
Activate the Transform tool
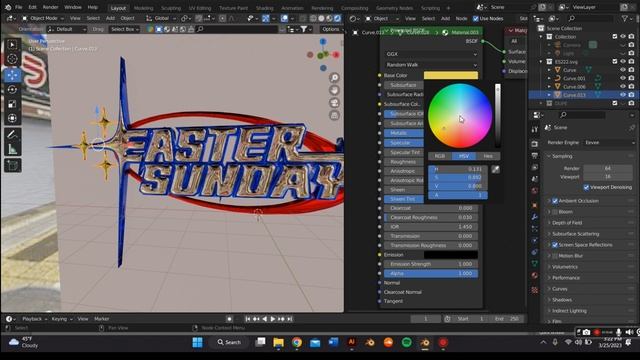[12, 118]
